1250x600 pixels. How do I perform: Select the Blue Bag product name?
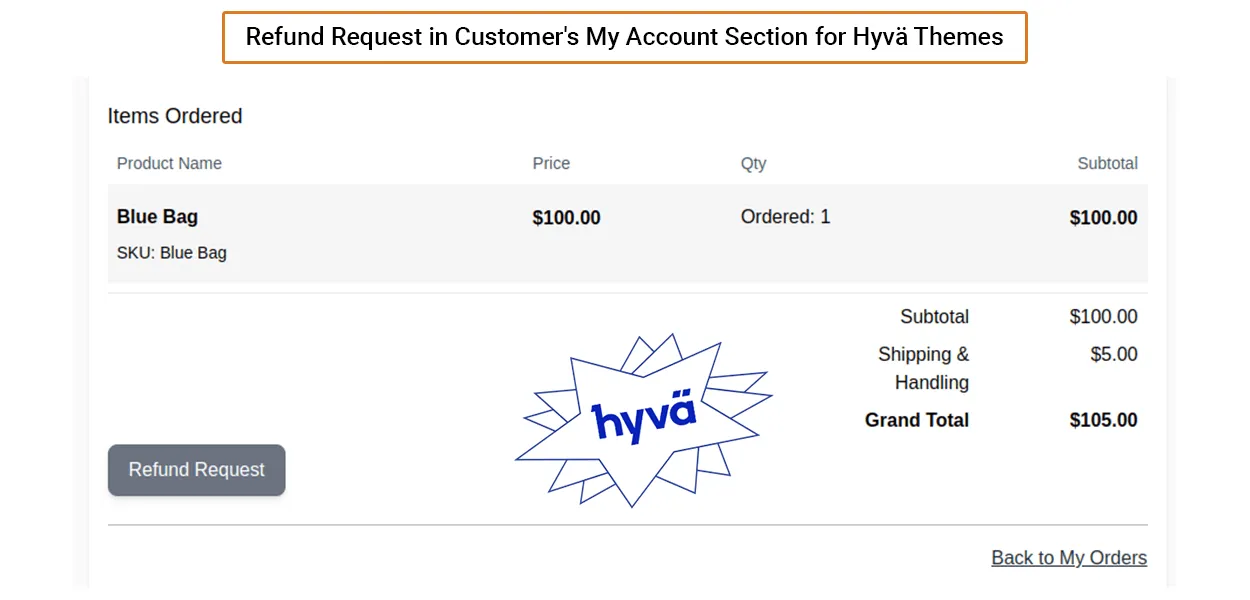(x=157, y=217)
